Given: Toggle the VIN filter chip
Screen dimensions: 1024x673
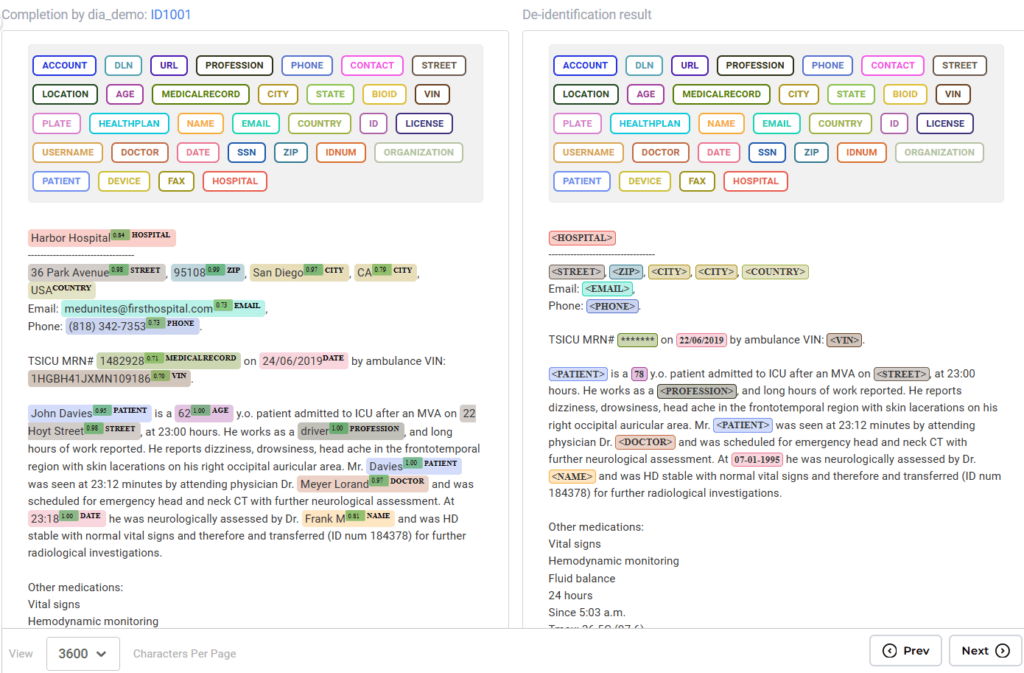Looking at the screenshot, I should pos(433,94).
